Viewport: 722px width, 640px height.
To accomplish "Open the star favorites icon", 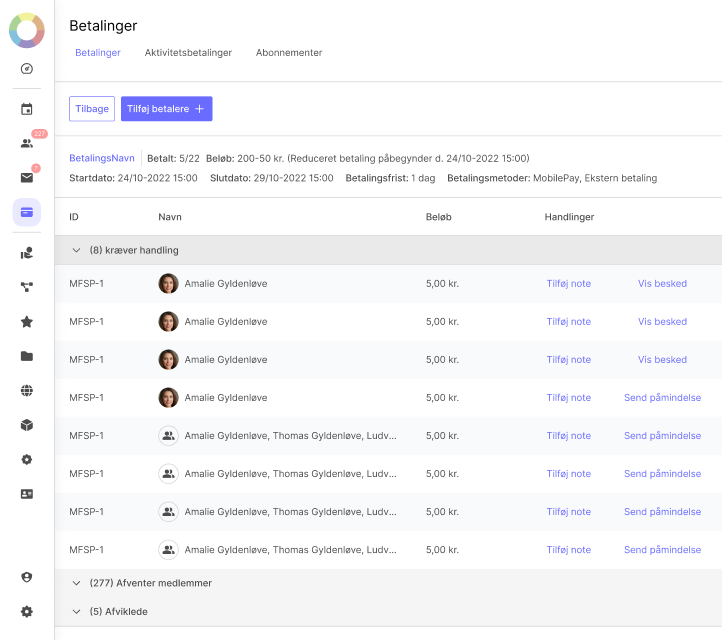I will pyautogui.click(x=27, y=322).
